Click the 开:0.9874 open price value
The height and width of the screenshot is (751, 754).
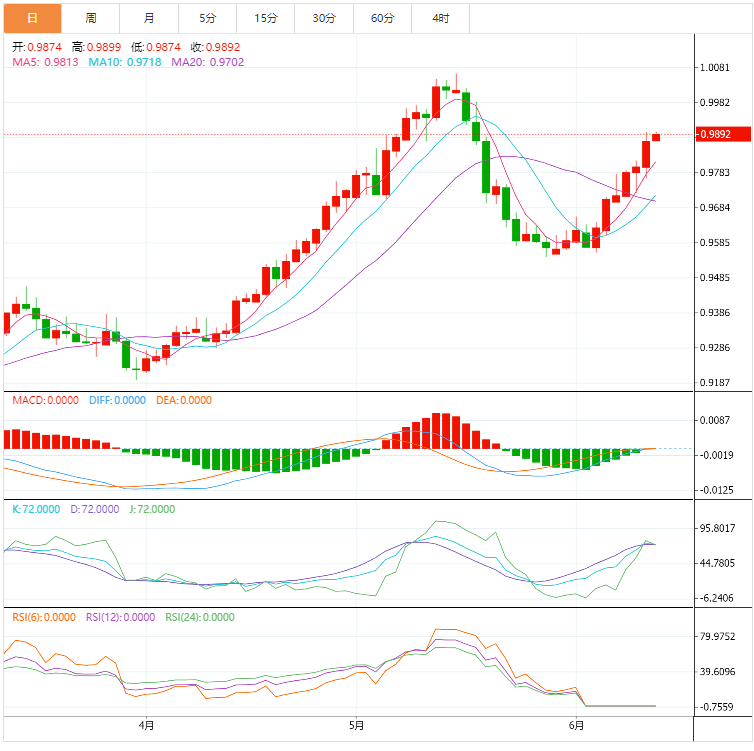[37, 47]
